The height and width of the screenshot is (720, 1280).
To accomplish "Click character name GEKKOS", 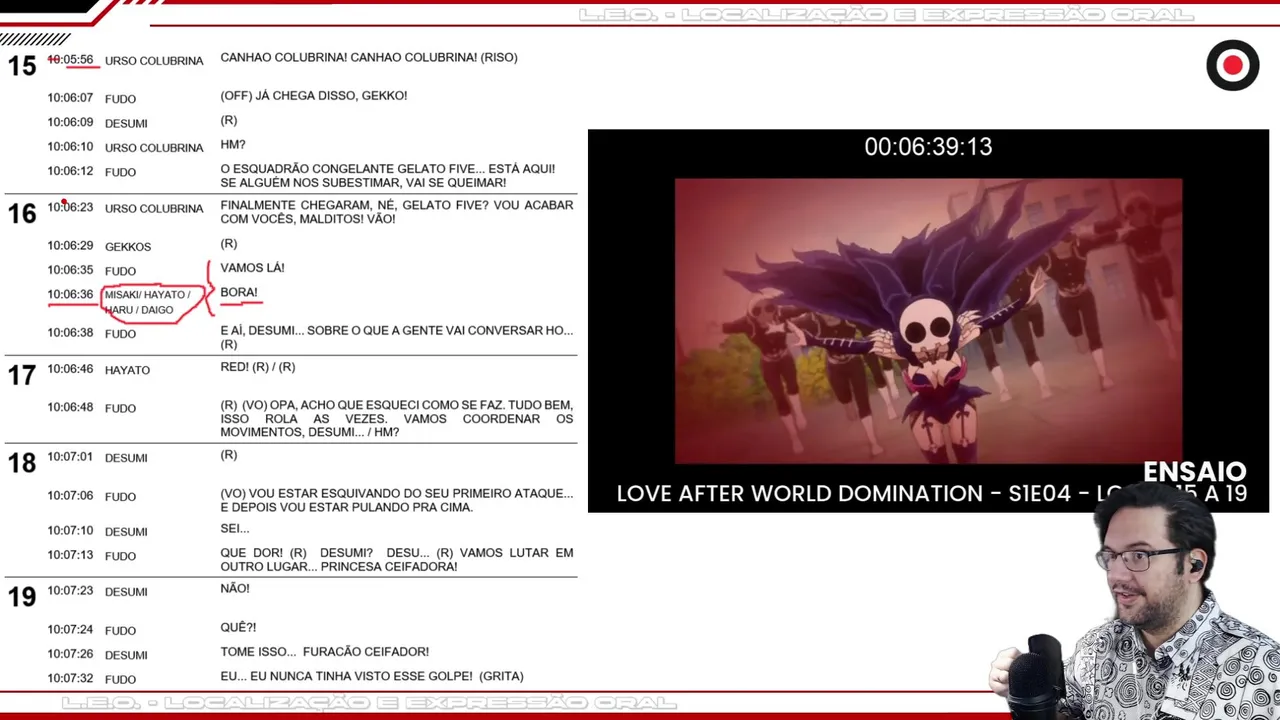I will (x=128, y=247).
